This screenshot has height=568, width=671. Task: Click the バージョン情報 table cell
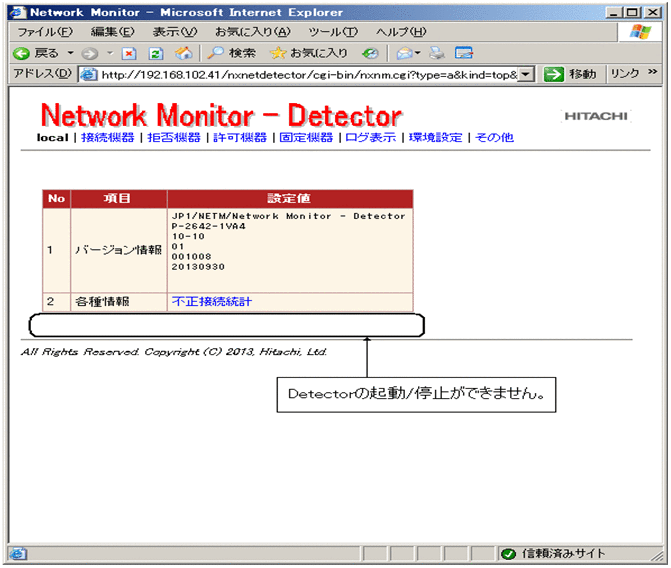coord(119,250)
